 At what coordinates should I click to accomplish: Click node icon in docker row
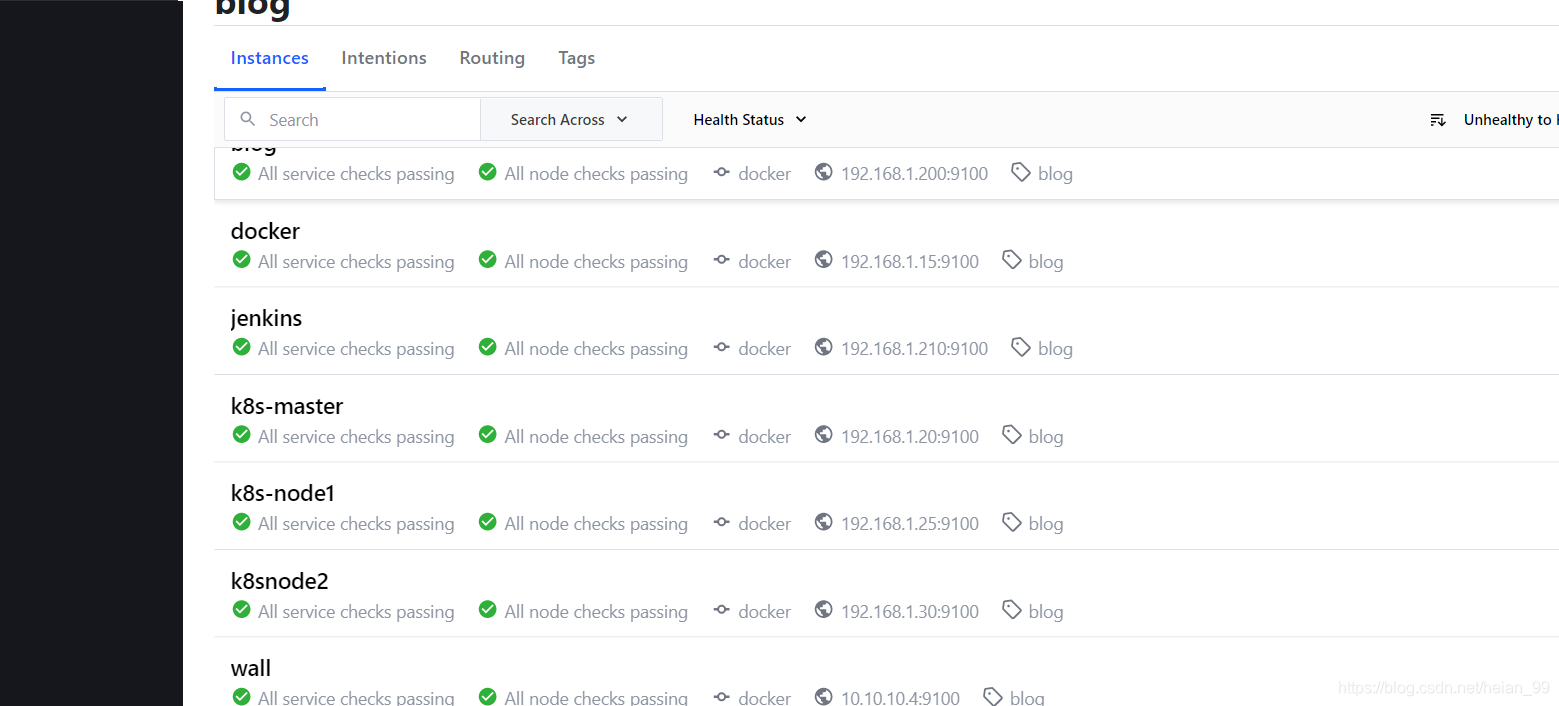[722, 260]
